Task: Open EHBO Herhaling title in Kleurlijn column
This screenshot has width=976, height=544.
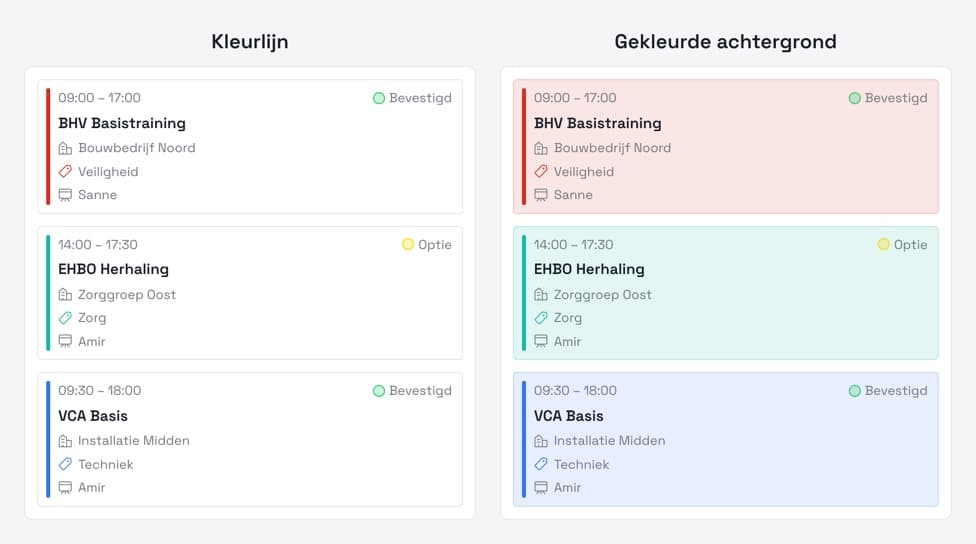Action: 113,270
